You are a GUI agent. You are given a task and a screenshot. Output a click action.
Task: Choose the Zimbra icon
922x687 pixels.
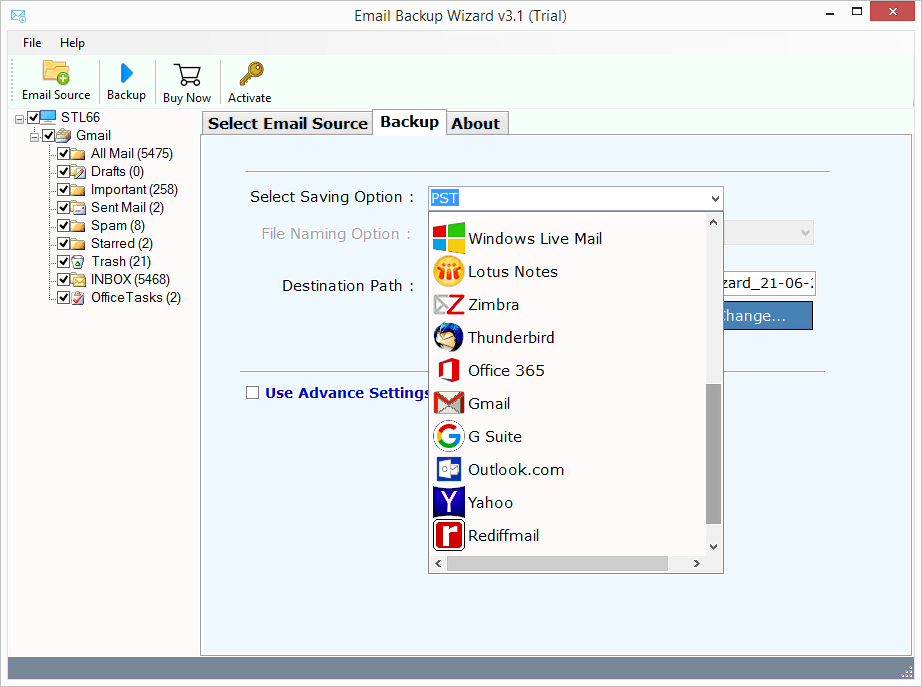(449, 305)
